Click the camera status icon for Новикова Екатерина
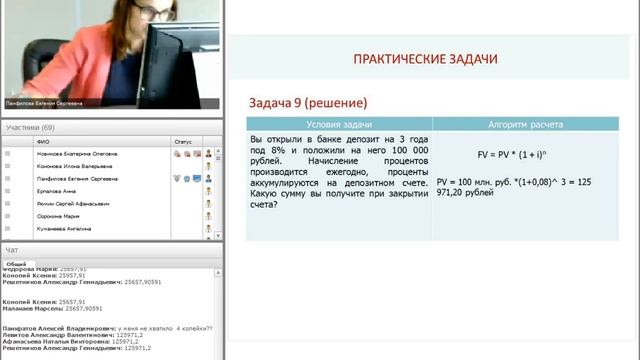640x360 pixels. point(187,154)
